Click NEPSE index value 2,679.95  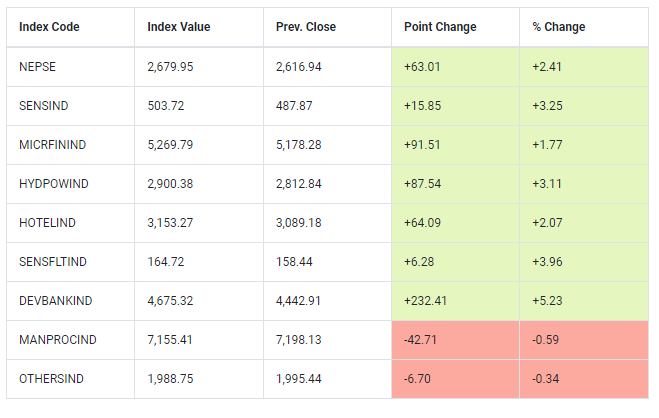[x=170, y=67]
